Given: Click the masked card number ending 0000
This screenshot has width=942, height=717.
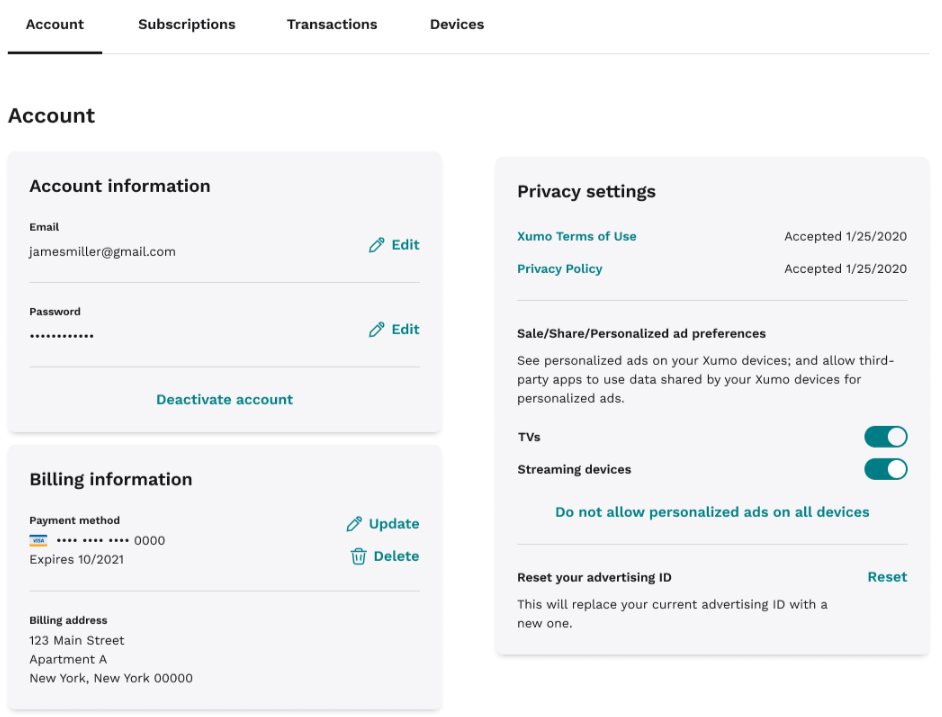Looking at the screenshot, I should pyautogui.click(x=111, y=540).
